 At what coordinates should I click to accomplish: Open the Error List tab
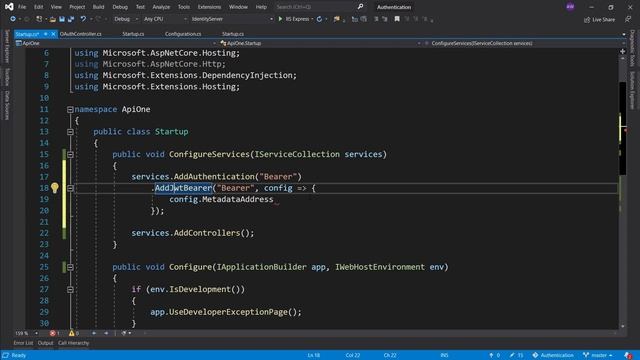[23, 343]
